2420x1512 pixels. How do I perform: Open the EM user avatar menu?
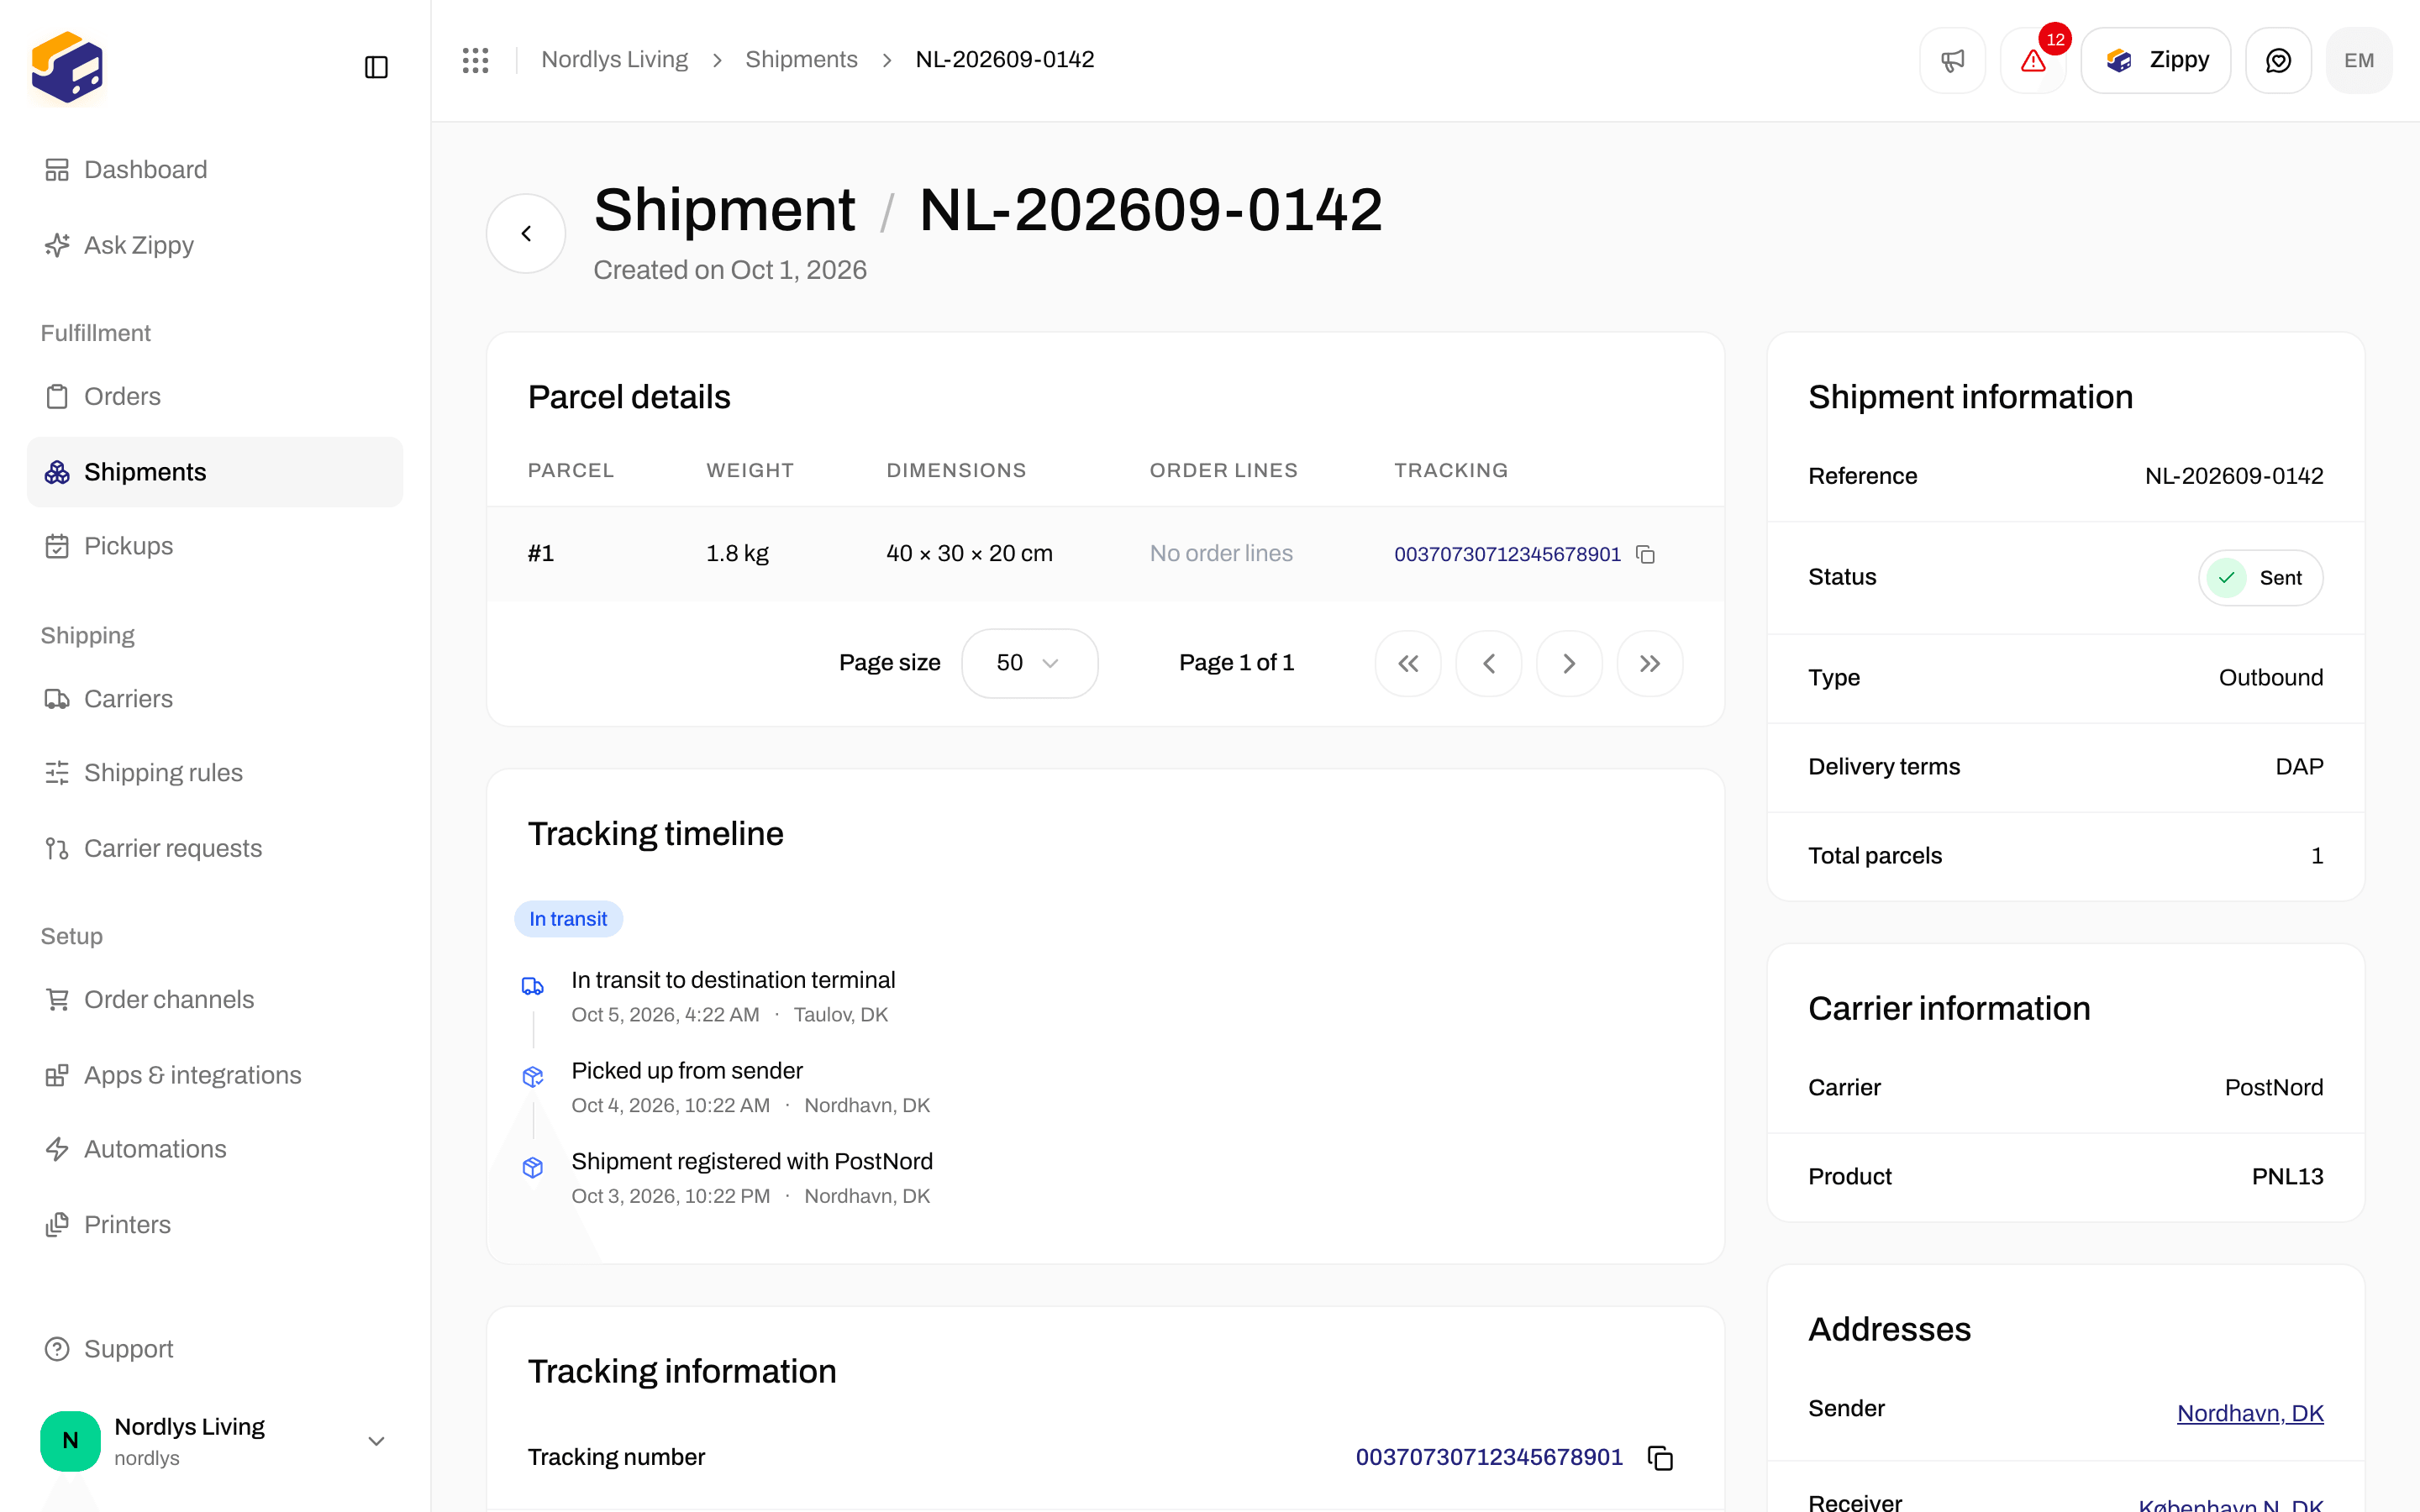click(2359, 60)
